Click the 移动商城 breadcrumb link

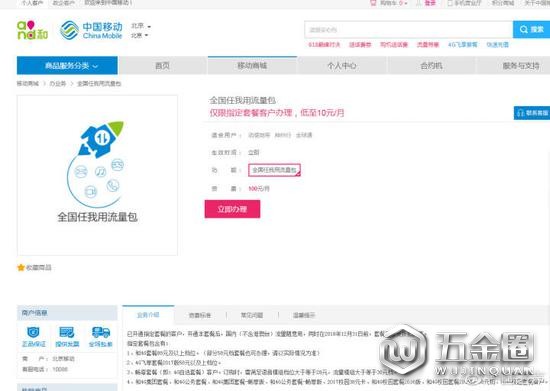[x=28, y=83]
